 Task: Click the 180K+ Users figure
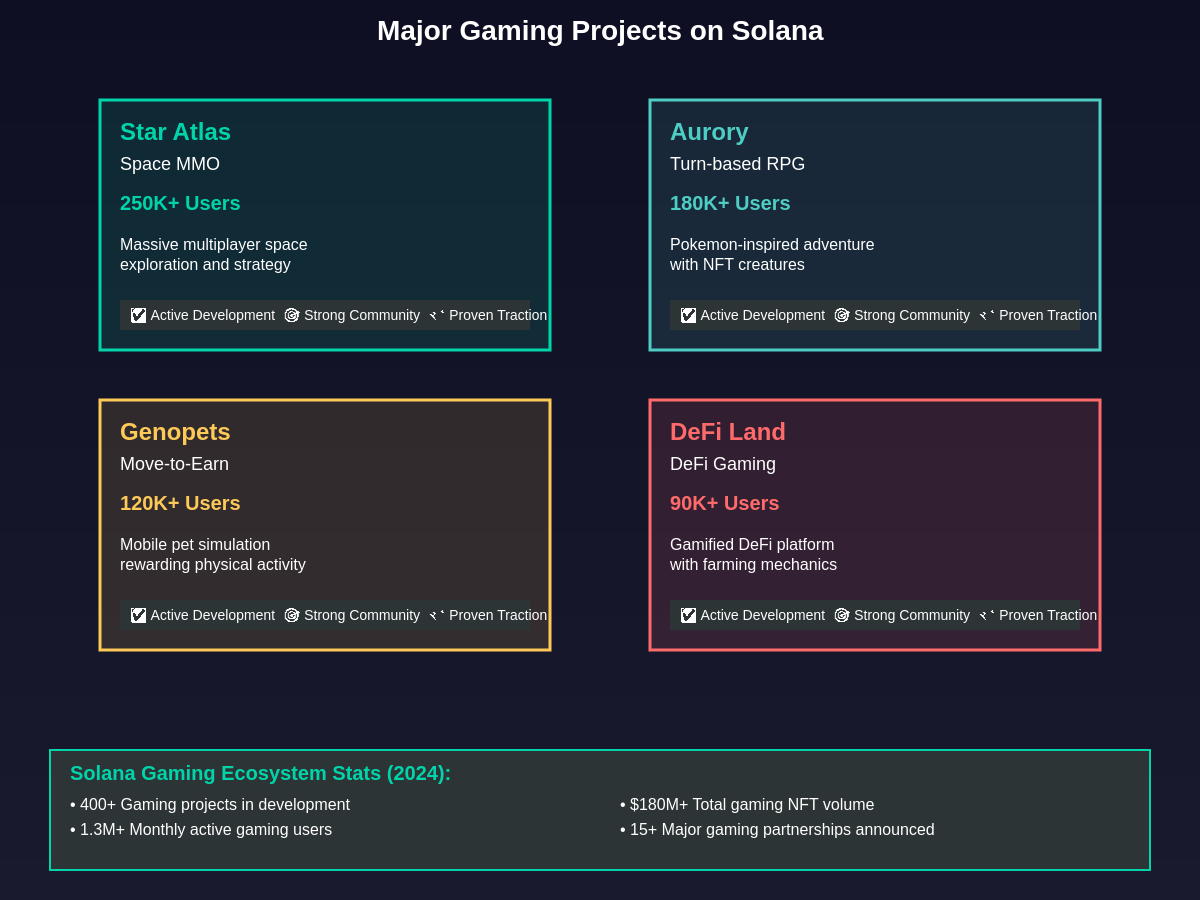[730, 203]
